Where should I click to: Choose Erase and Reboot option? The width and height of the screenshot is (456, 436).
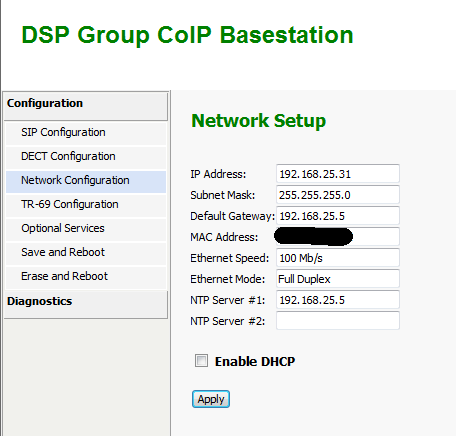pyautogui.click(x=86, y=277)
